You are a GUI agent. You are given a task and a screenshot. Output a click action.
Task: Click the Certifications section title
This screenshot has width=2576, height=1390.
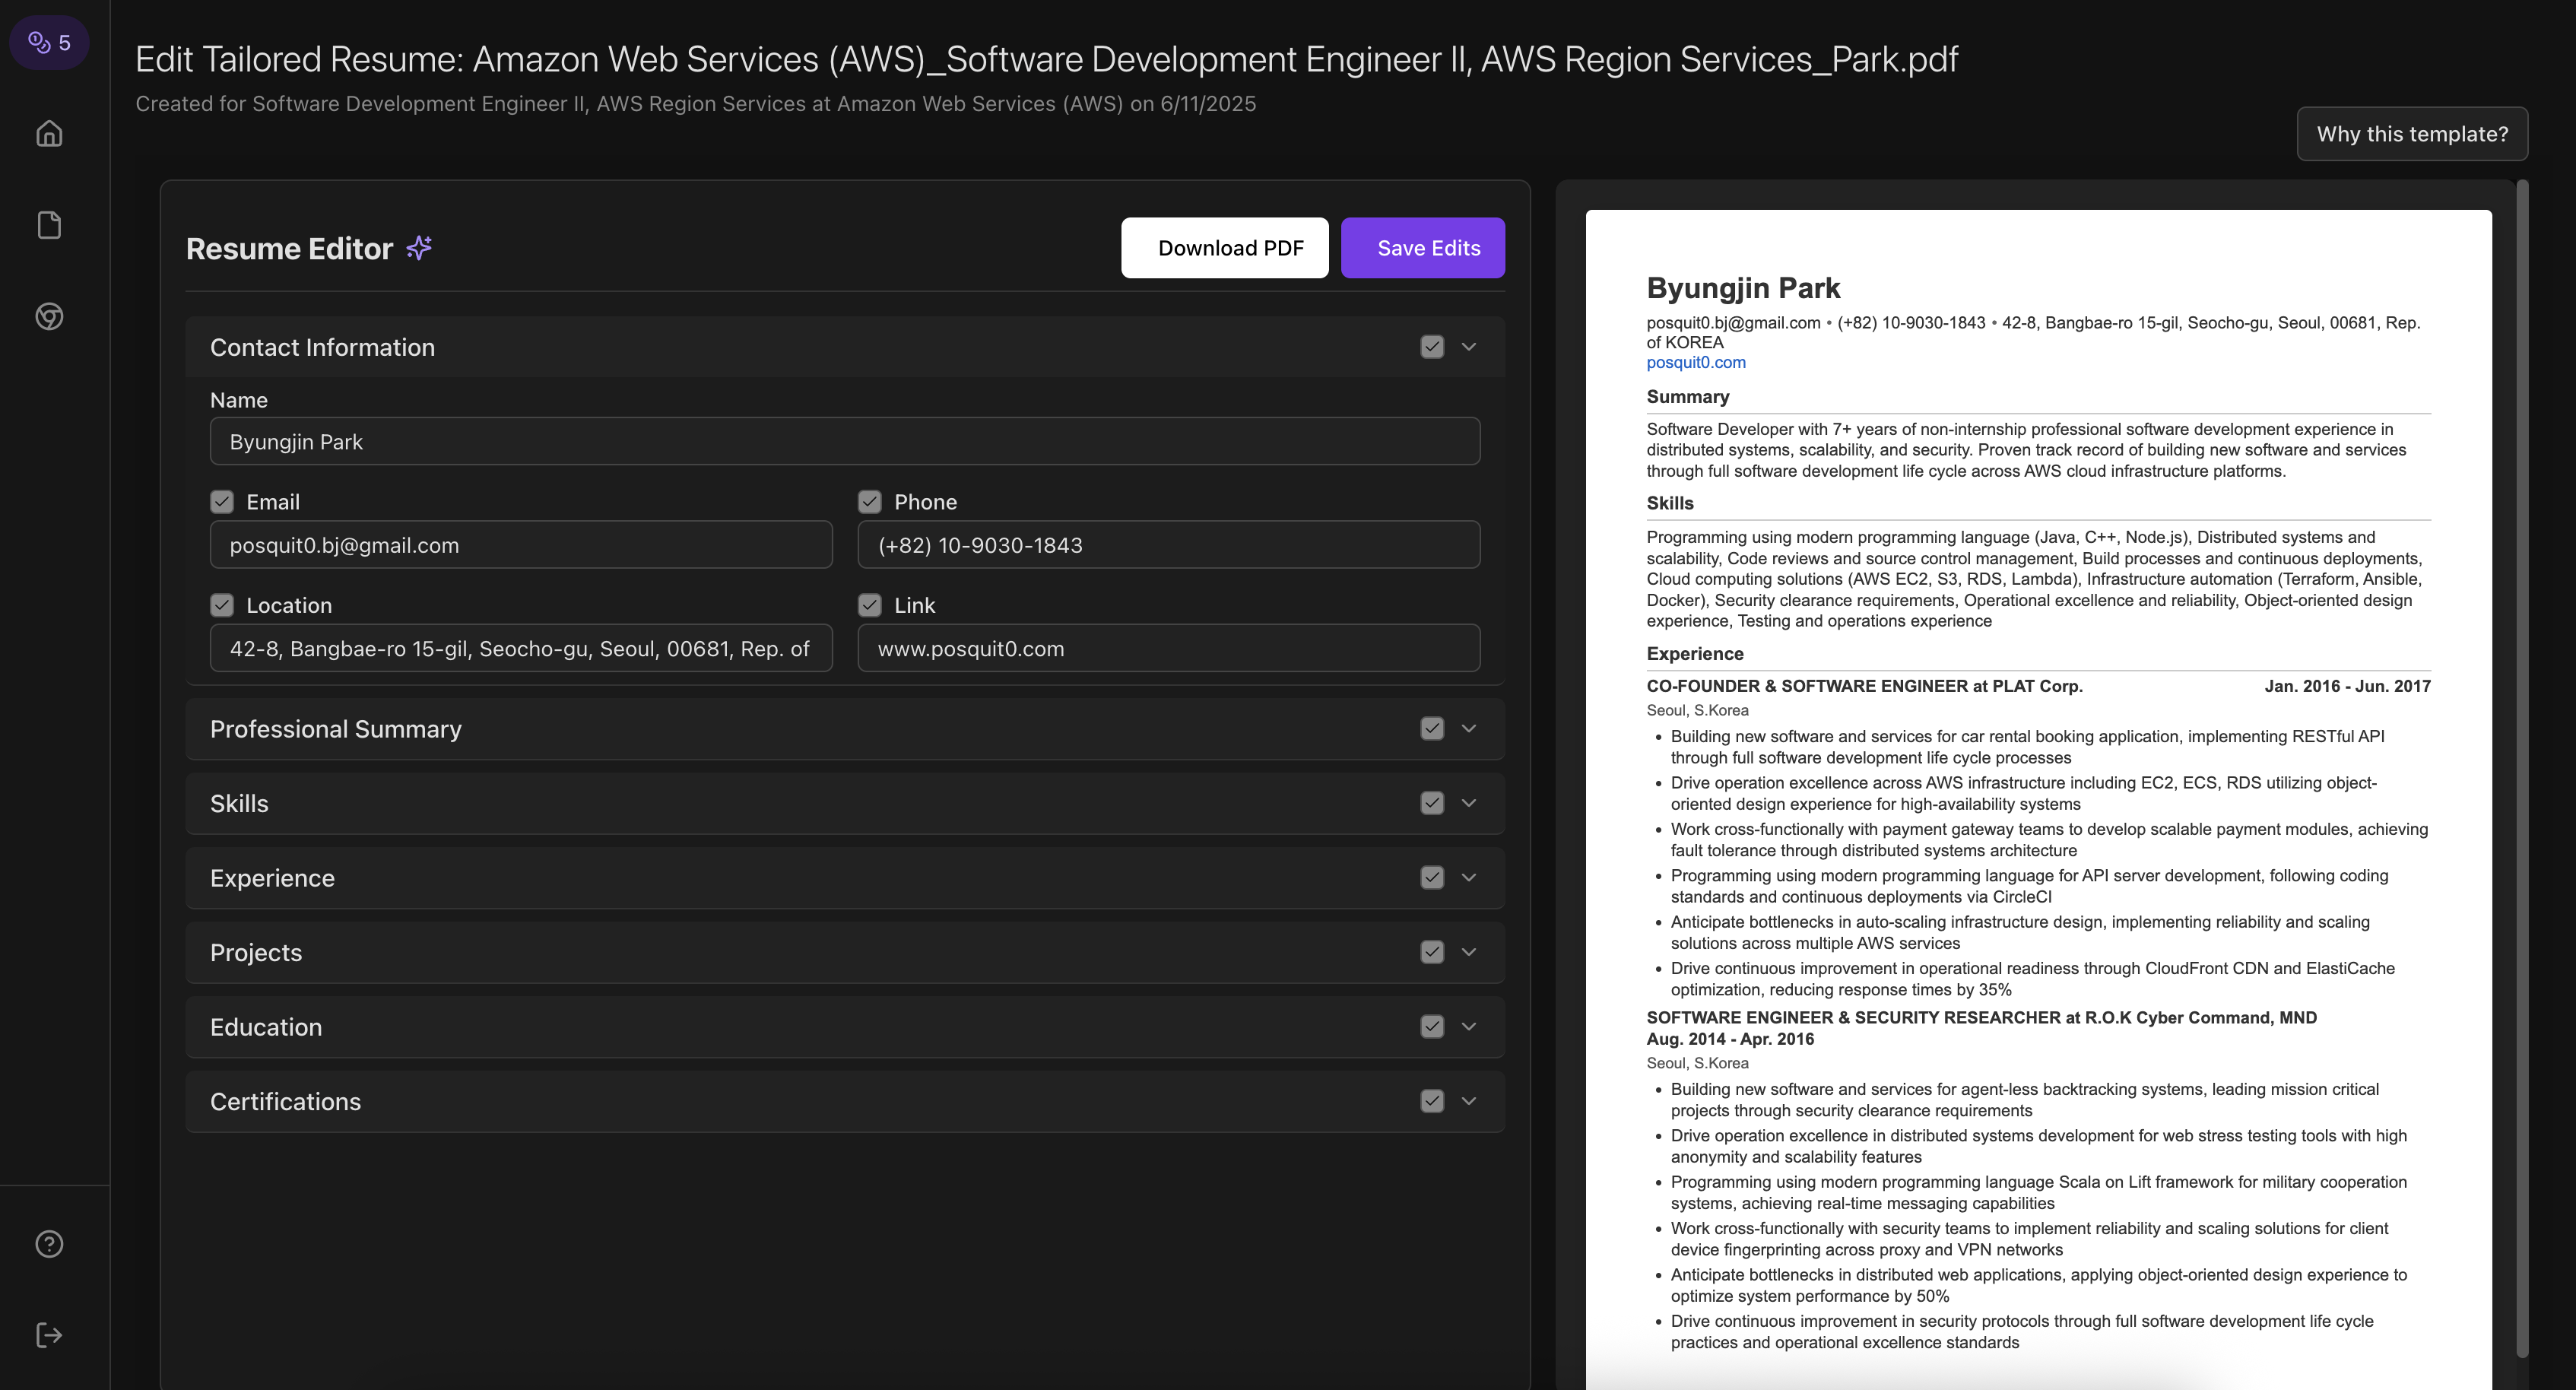click(285, 1101)
